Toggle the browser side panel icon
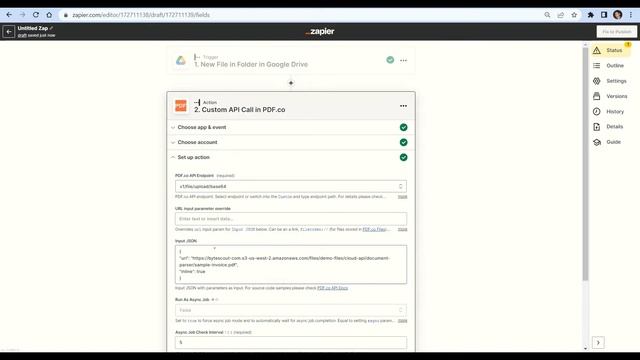Screen dimensions: 640x360 coord(604,15)
